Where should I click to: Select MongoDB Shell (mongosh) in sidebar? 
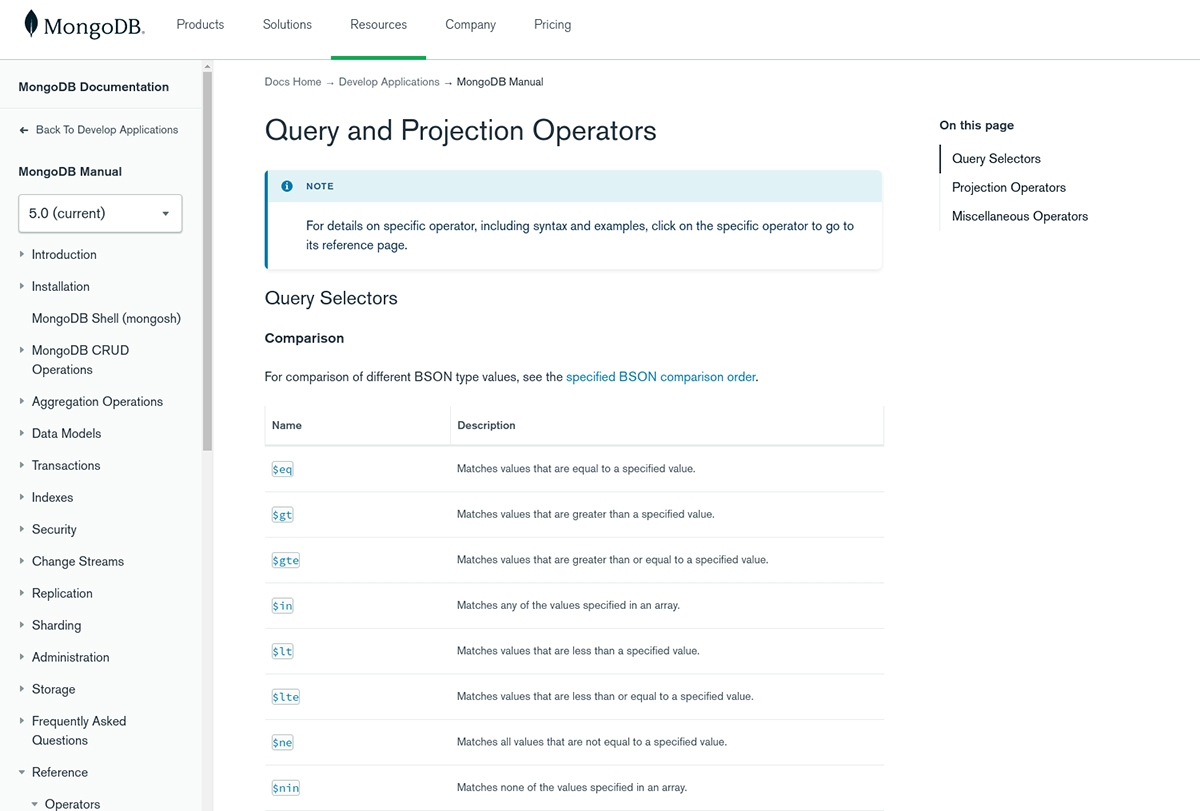(106, 319)
